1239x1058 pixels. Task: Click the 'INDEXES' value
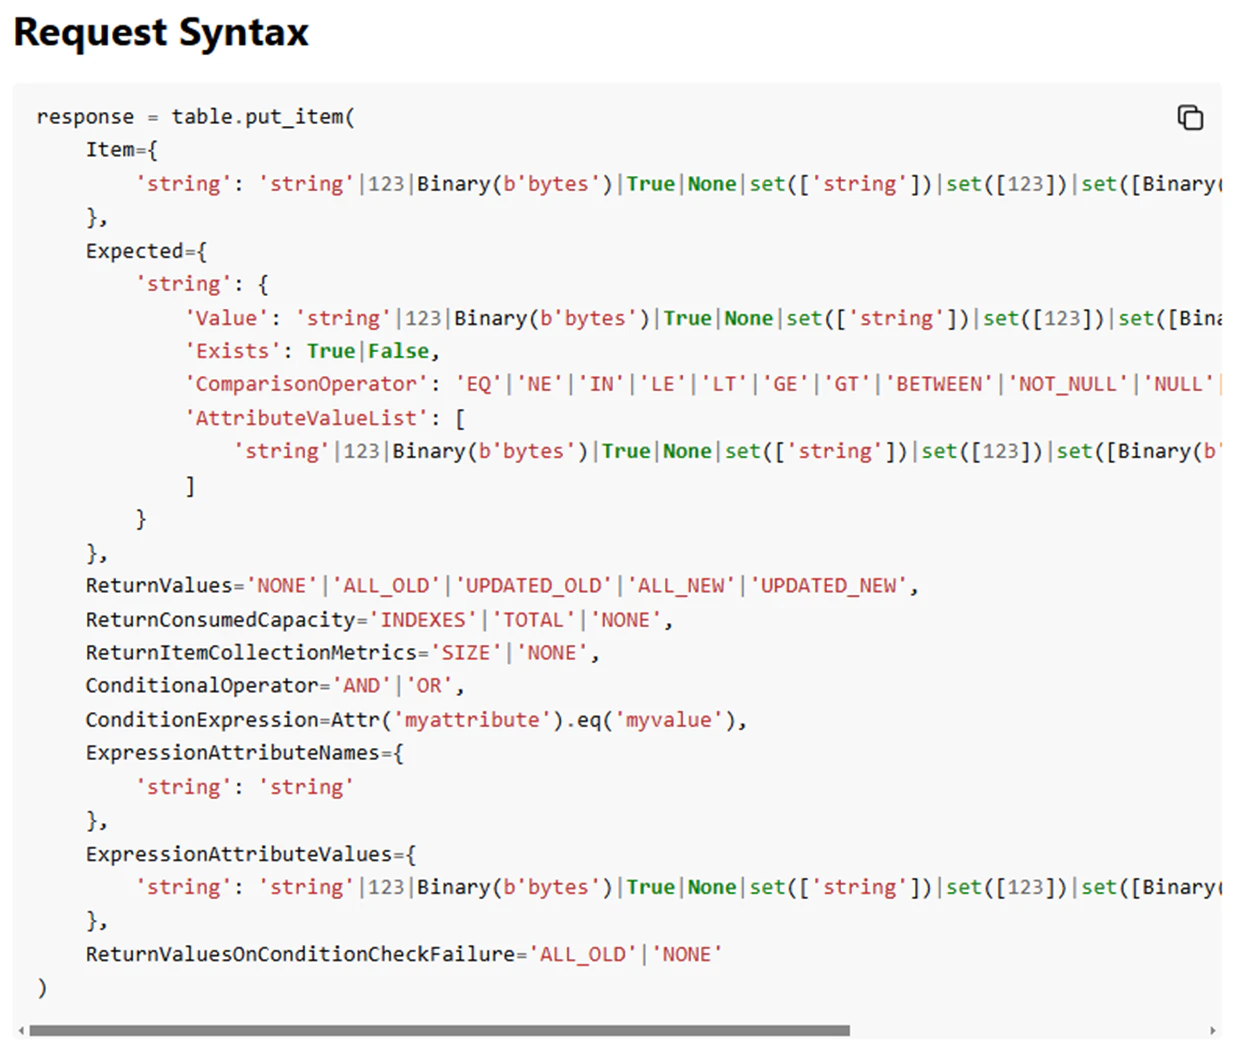(x=423, y=619)
